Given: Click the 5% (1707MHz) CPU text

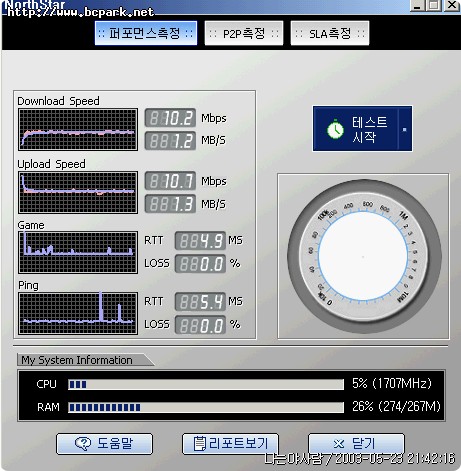Looking at the screenshot, I should click(392, 384).
